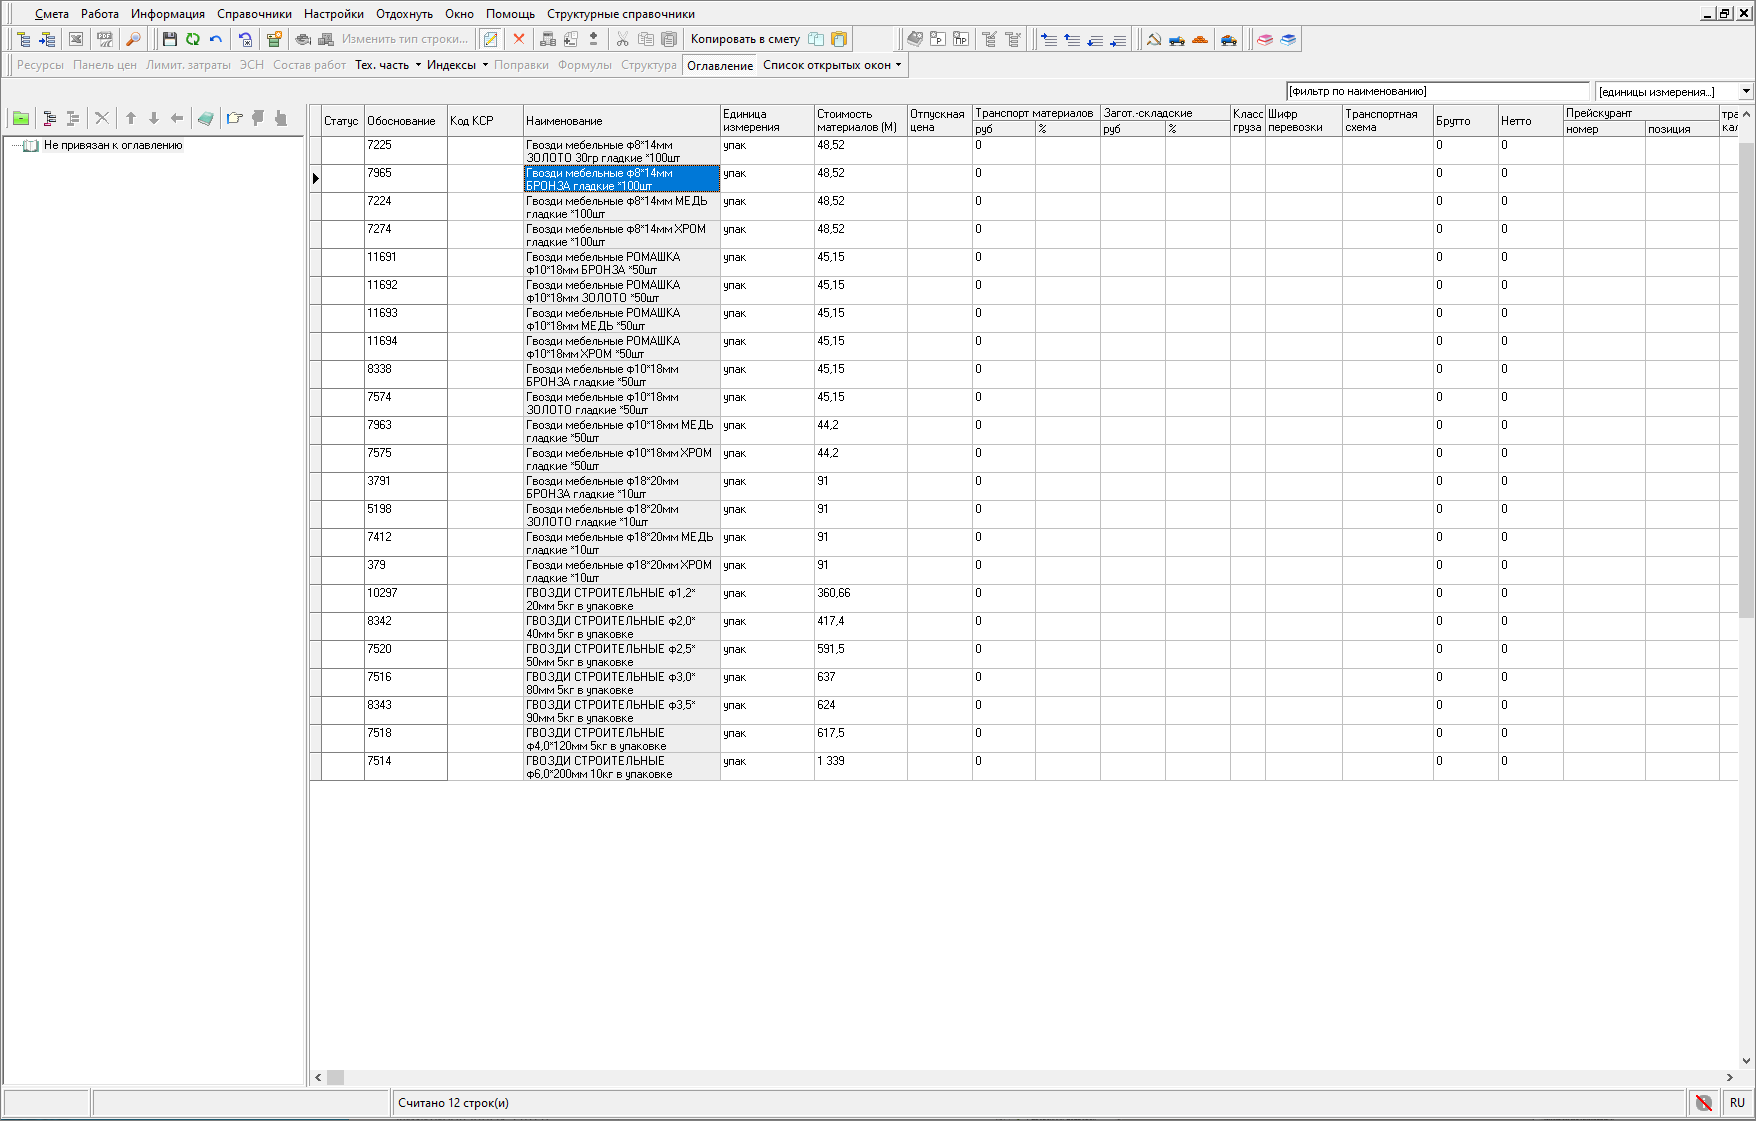Click the pointing hand icon in left panel
1756x1121 pixels.
[234, 118]
